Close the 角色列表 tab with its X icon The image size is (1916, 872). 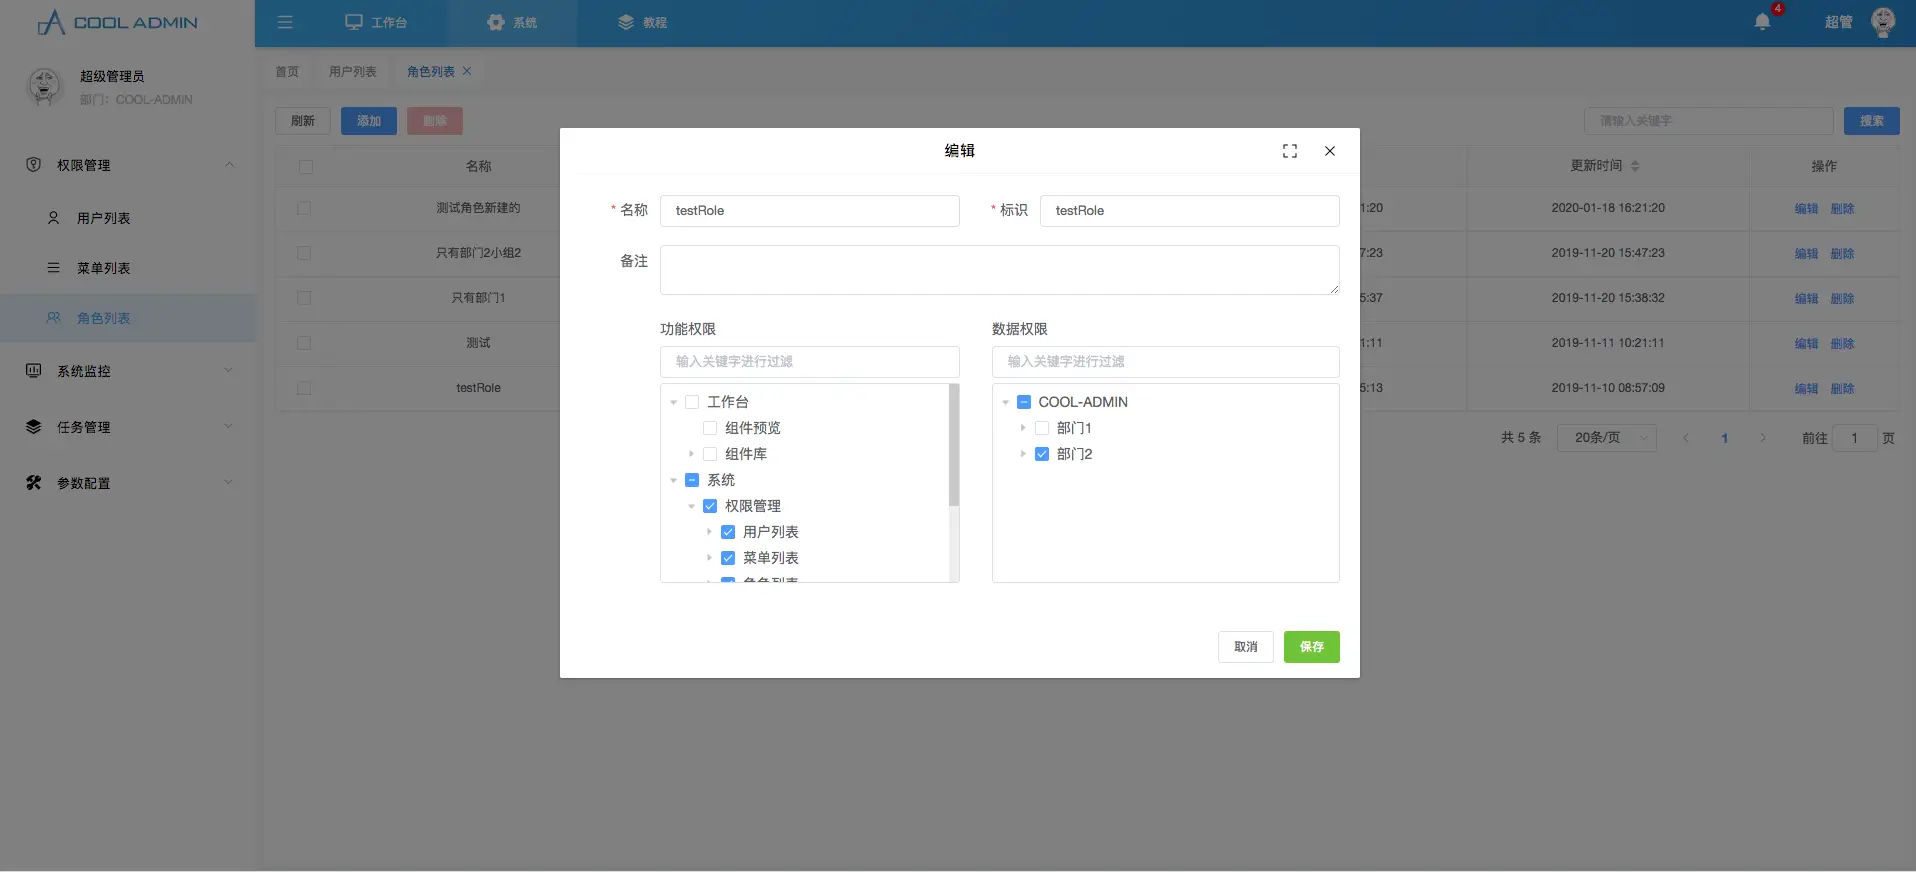tap(467, 71)
